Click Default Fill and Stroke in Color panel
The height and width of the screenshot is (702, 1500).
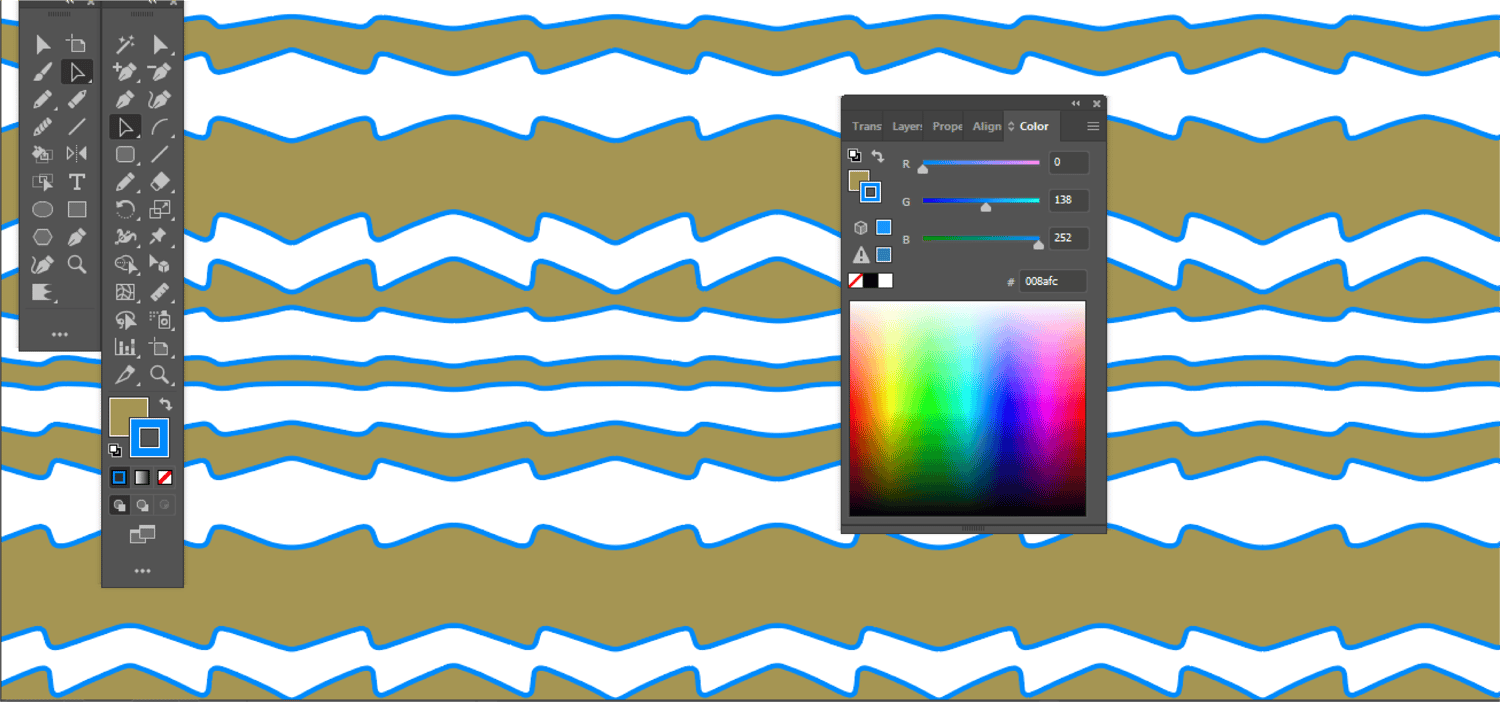coord(854,155)
